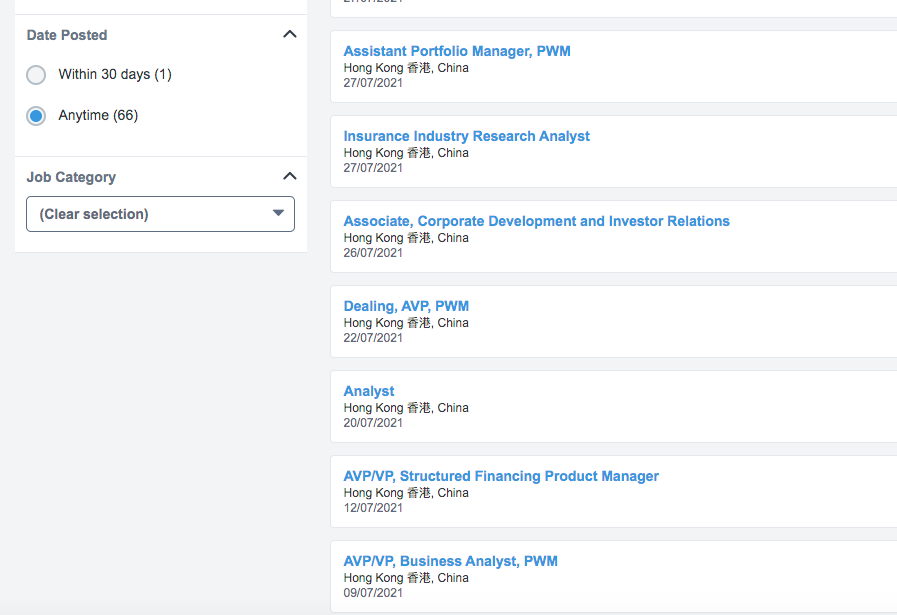Open Assistant Portfolio Manager, PWM job
The image size is (897, 615).
[457, 51]
